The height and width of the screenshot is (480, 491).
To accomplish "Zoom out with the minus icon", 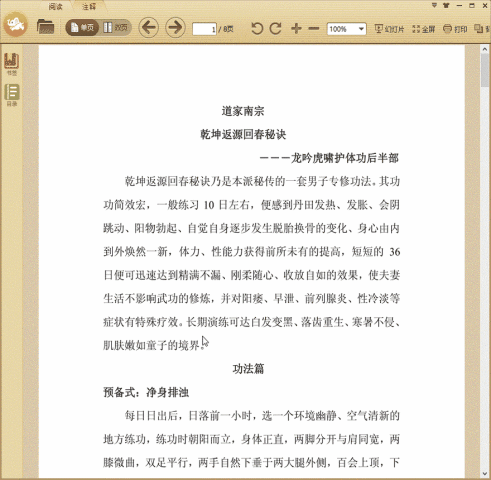I will point(314,29).
